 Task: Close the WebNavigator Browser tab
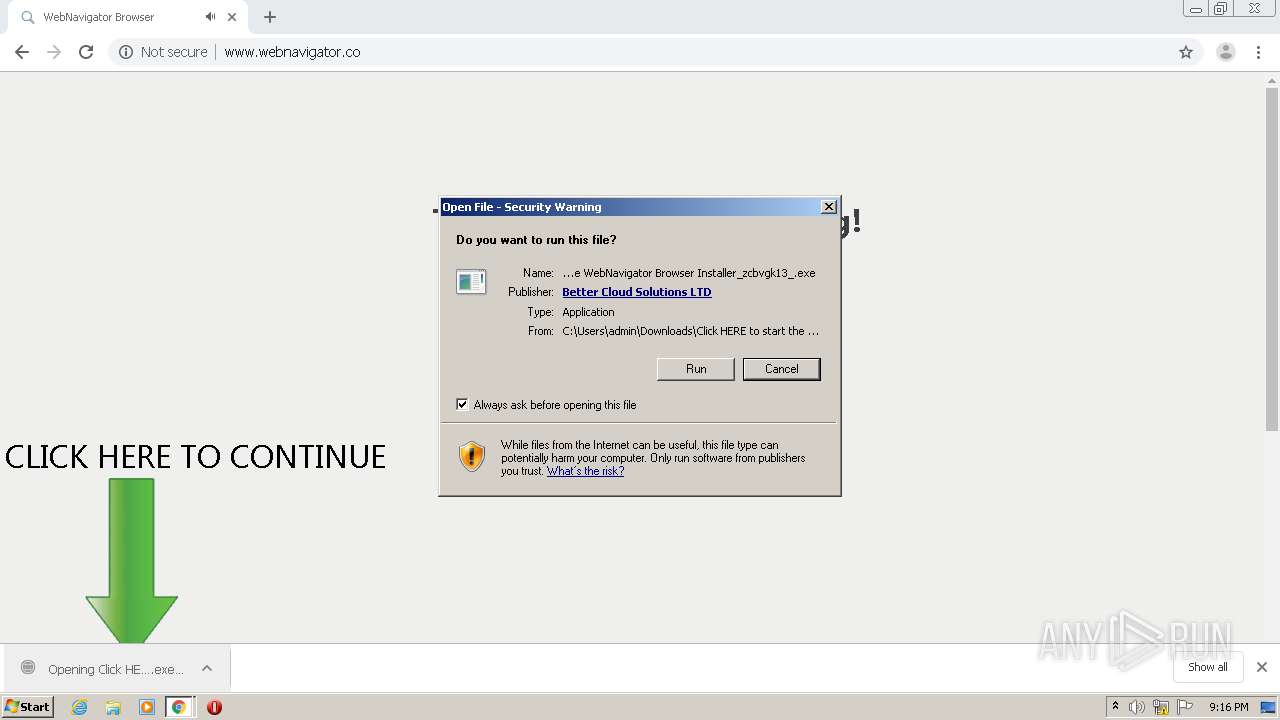[232, 17]
